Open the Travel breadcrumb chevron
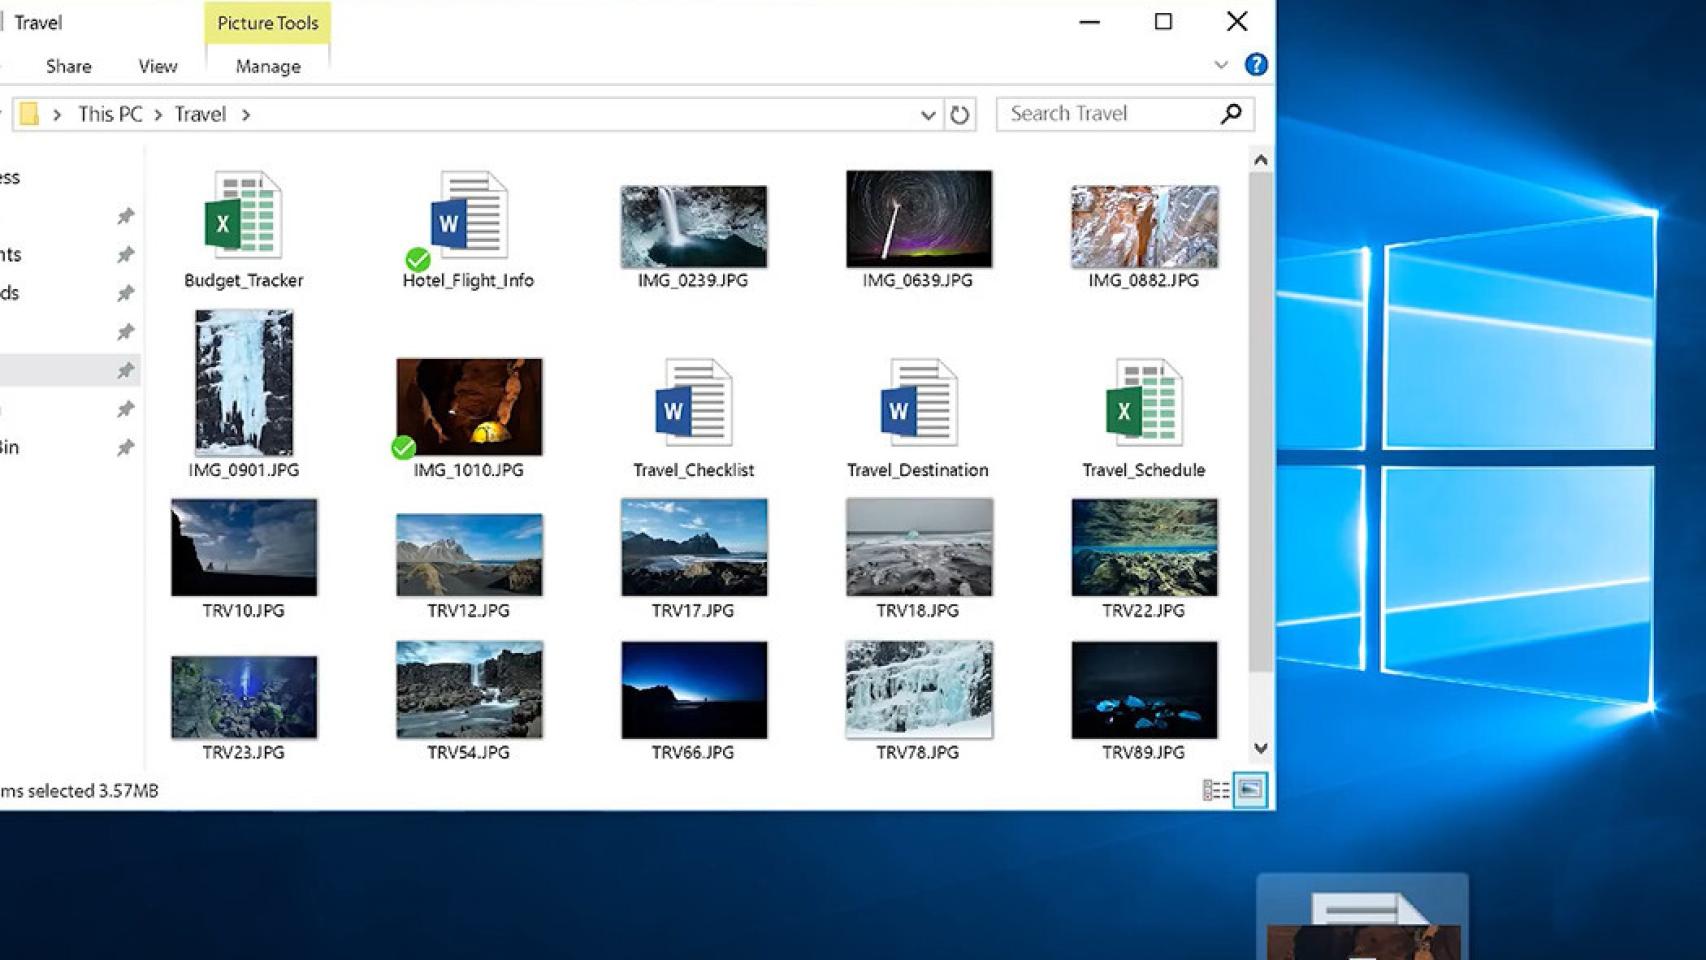The image size is (1706, 960). (x=245, y=114)
